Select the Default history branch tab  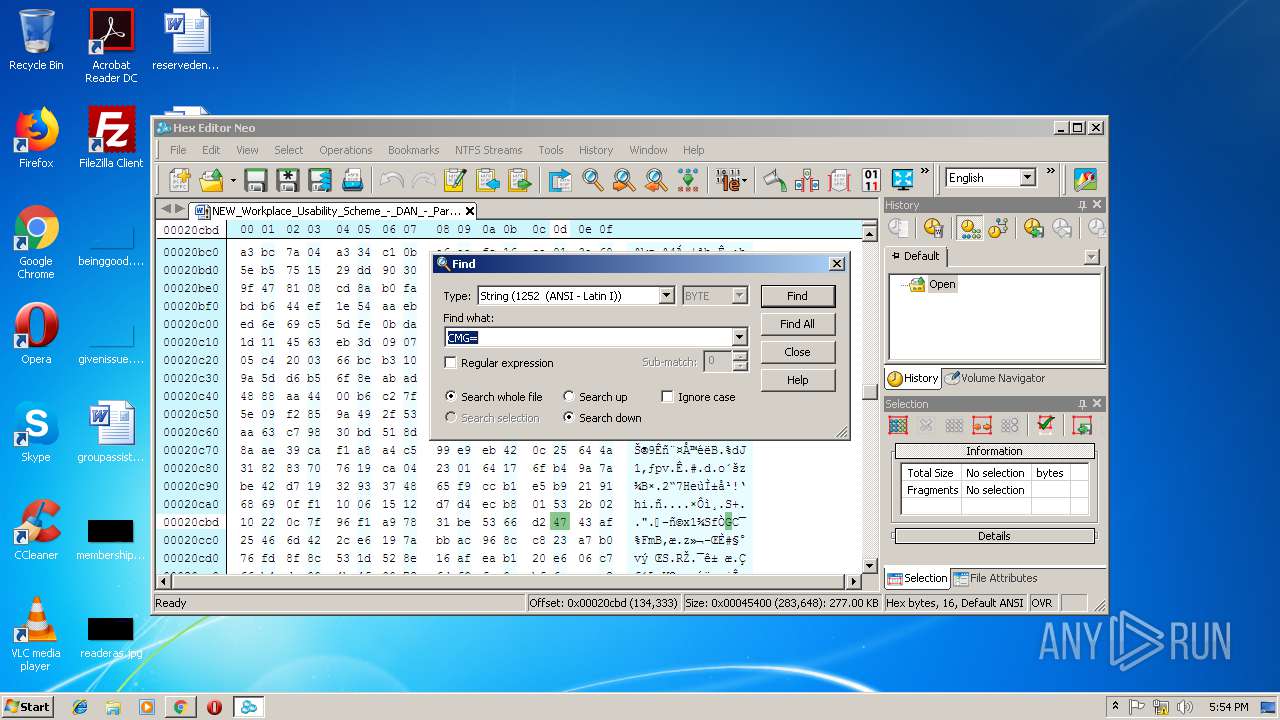click(915, 256)
